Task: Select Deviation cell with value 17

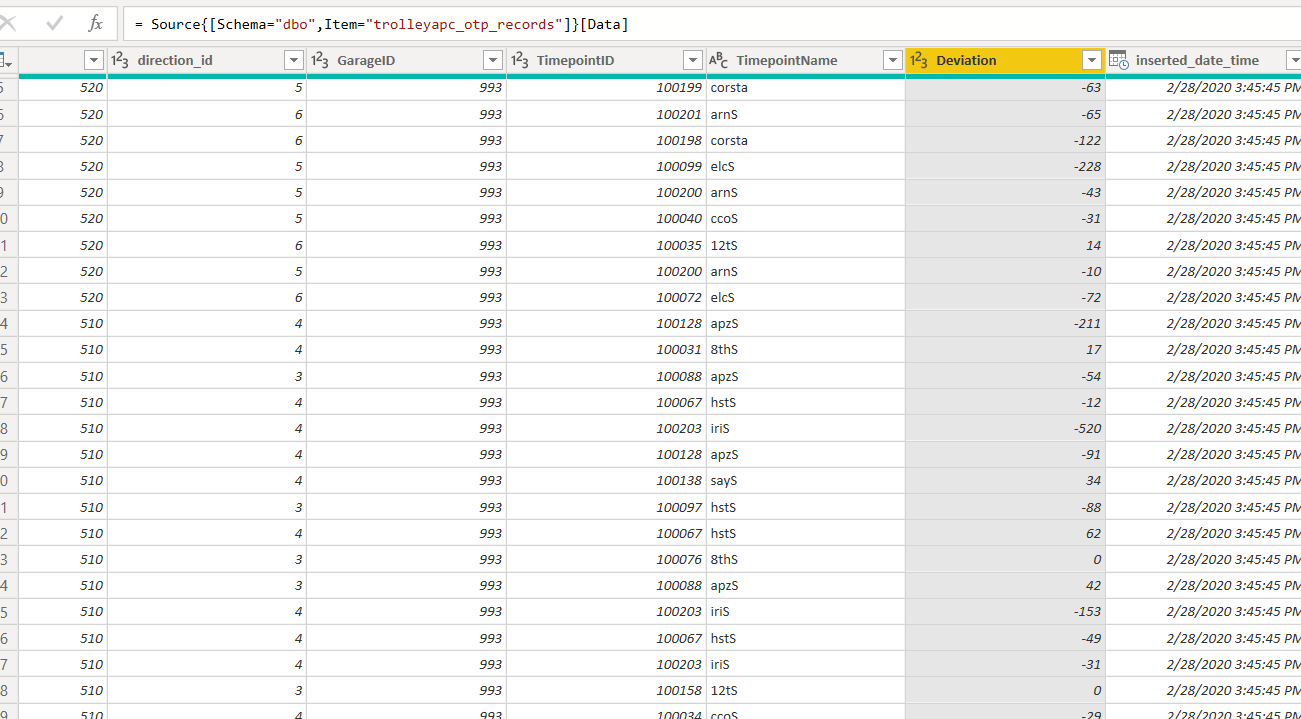Action: point(1005,349)
